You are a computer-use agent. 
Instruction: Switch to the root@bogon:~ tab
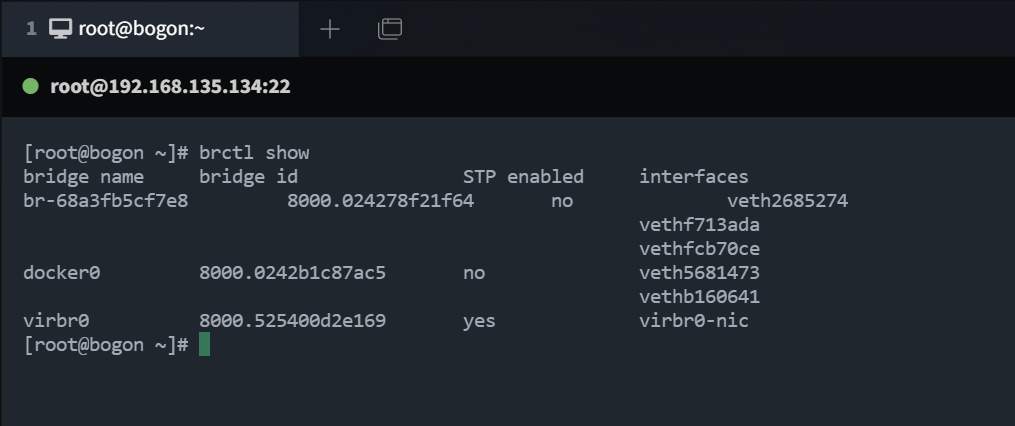(150, 29)
